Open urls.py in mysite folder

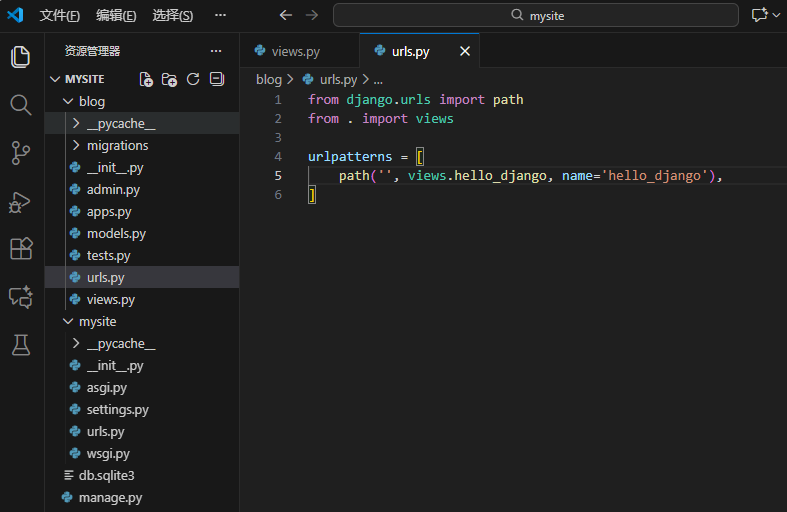pos(142,432)
